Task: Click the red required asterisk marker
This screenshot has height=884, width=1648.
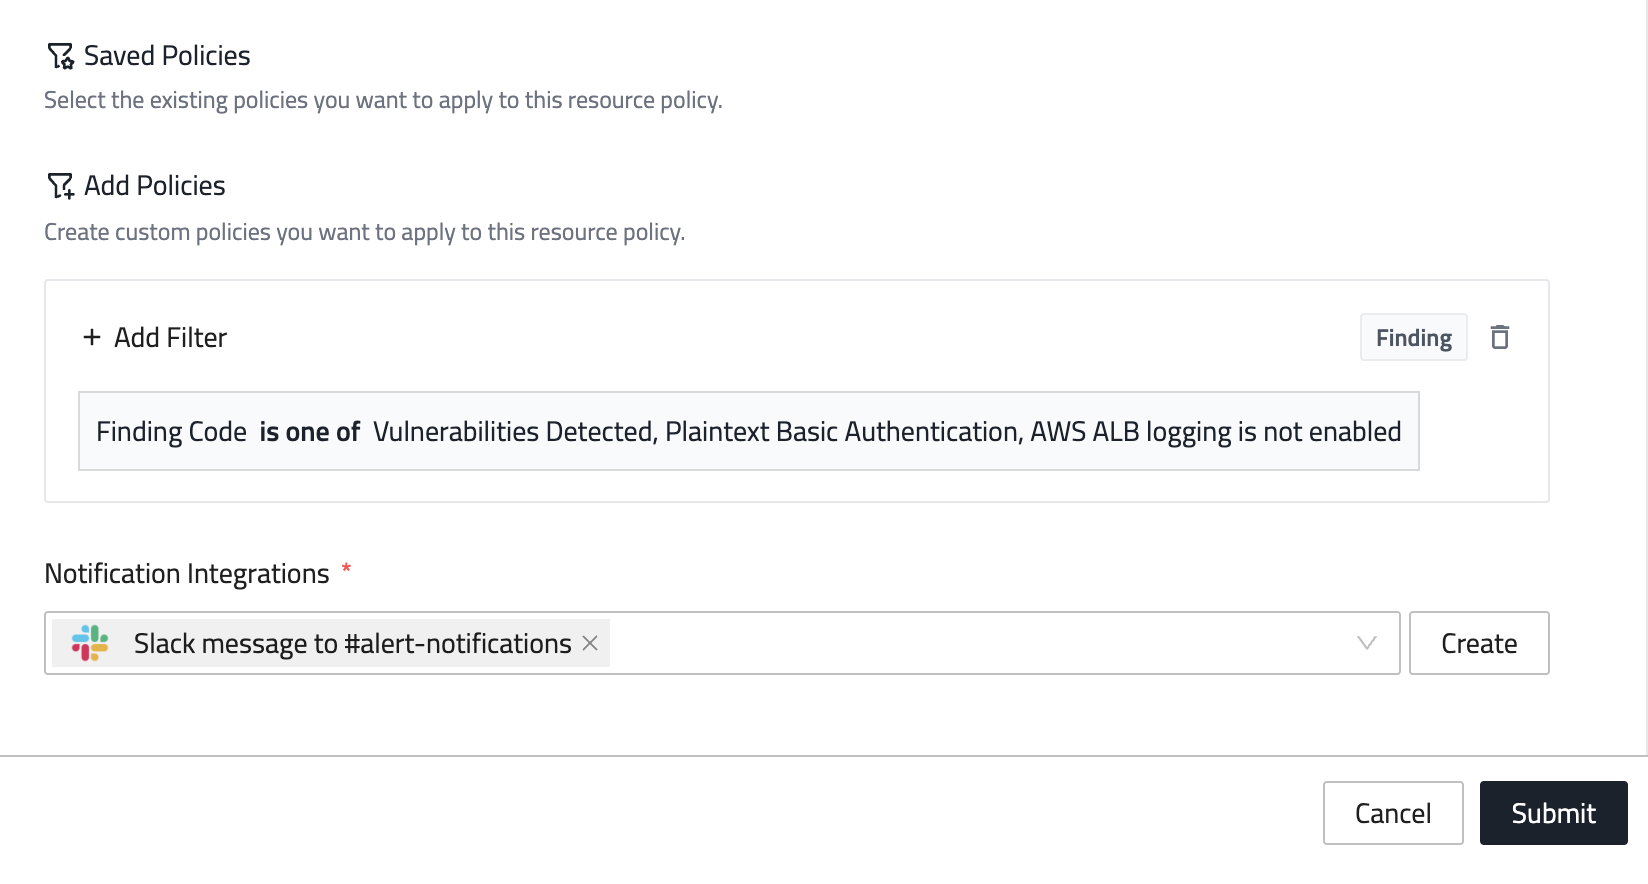Action: [346, 569]
